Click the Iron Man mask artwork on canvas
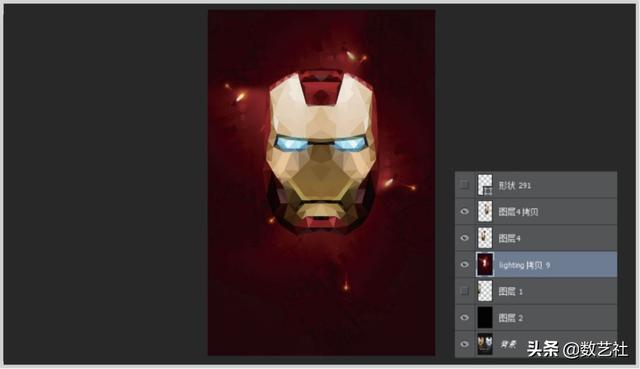The width and height of the screenshot is (640, 369). click(321, 151)
